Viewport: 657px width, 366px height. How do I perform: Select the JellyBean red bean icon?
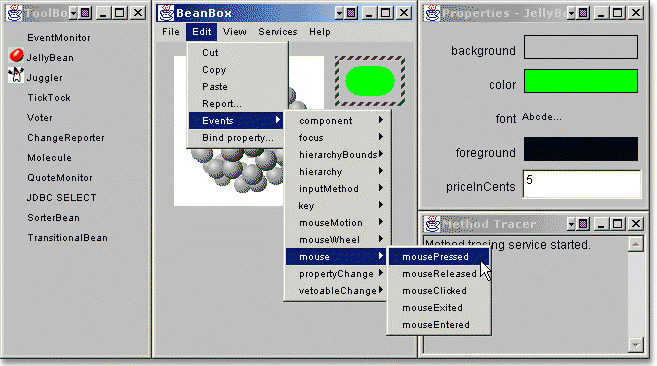tap(16, 56)
